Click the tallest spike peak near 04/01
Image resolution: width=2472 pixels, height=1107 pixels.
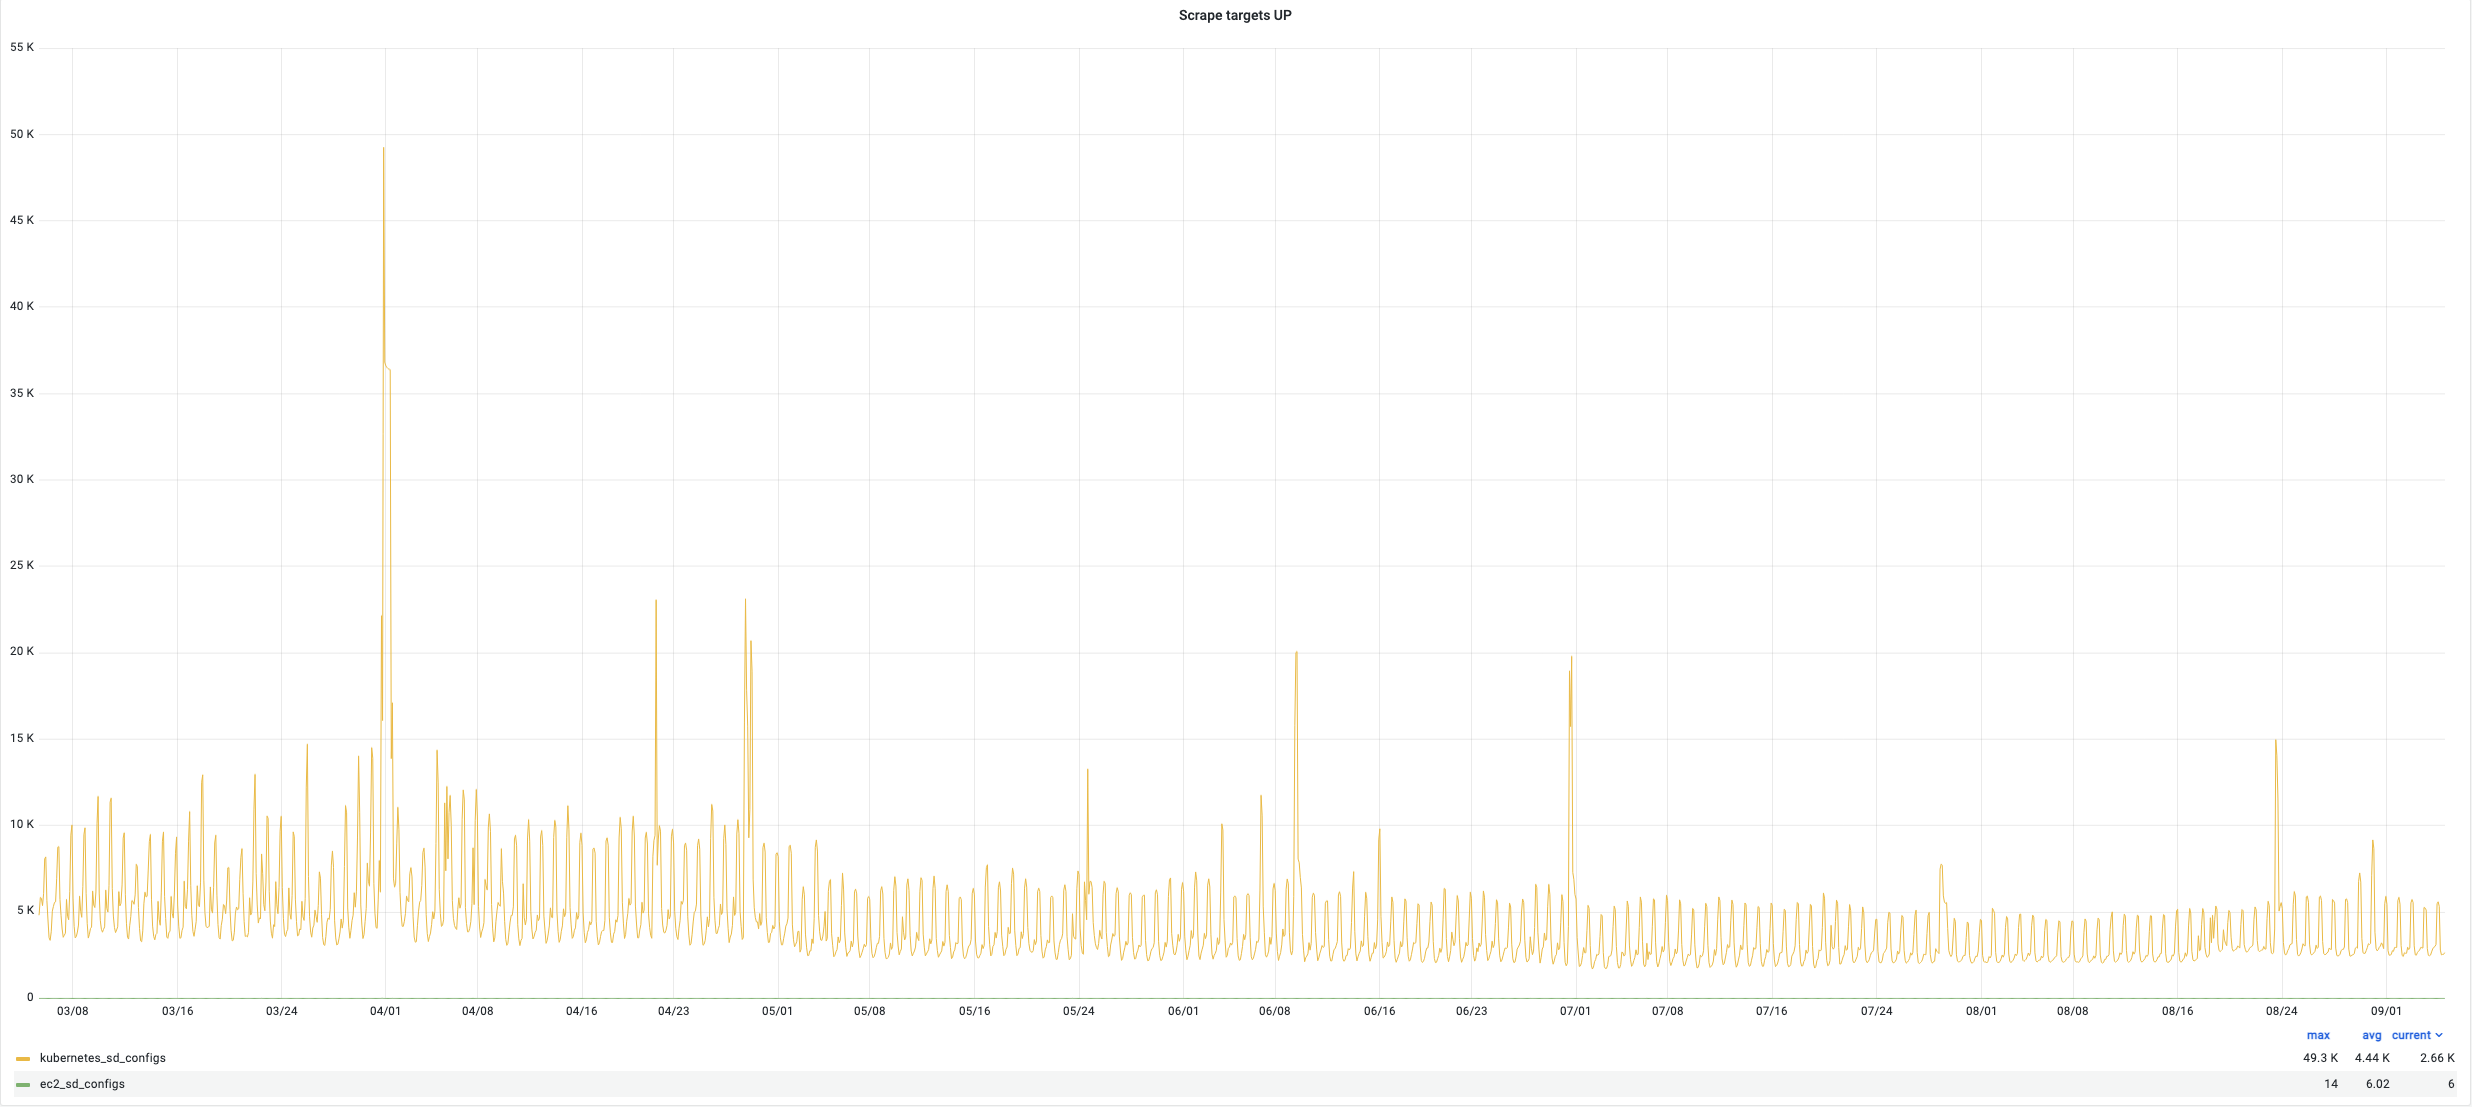[x=384, y=149]
